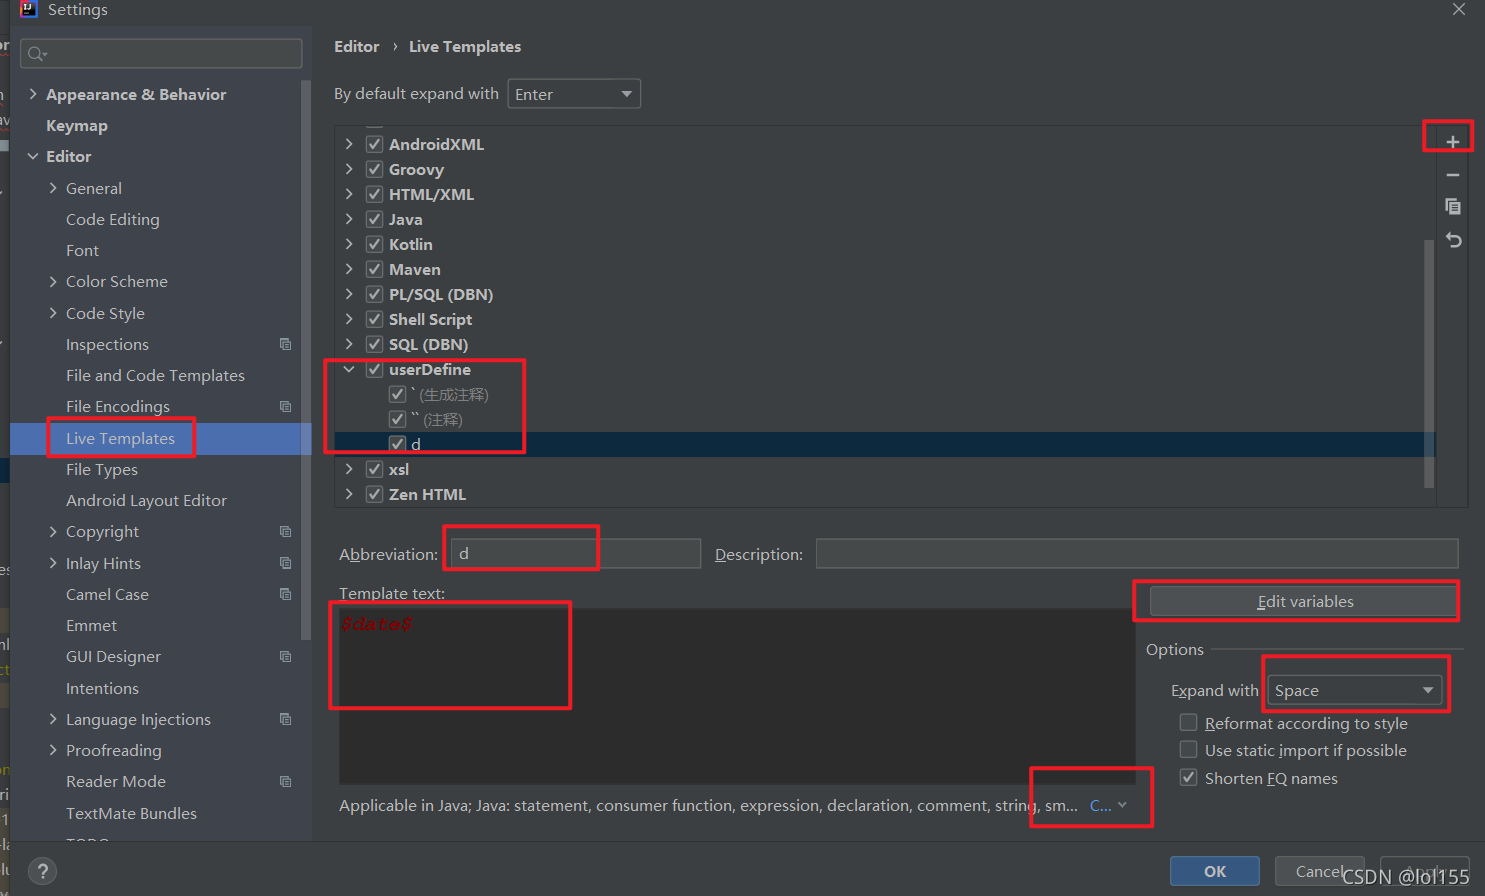Click project-level icon next to Language Injections

coord(286,719)
